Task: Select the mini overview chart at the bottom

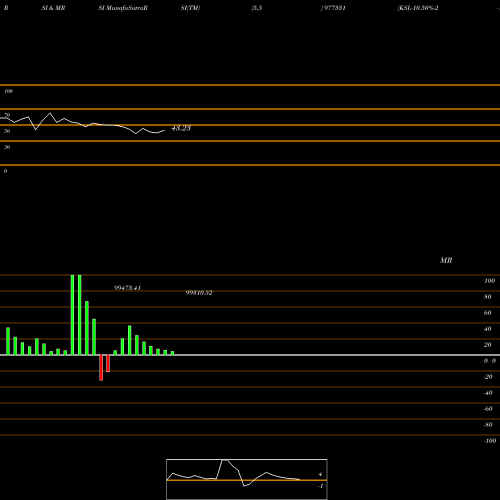Action: tap(247, 479)
